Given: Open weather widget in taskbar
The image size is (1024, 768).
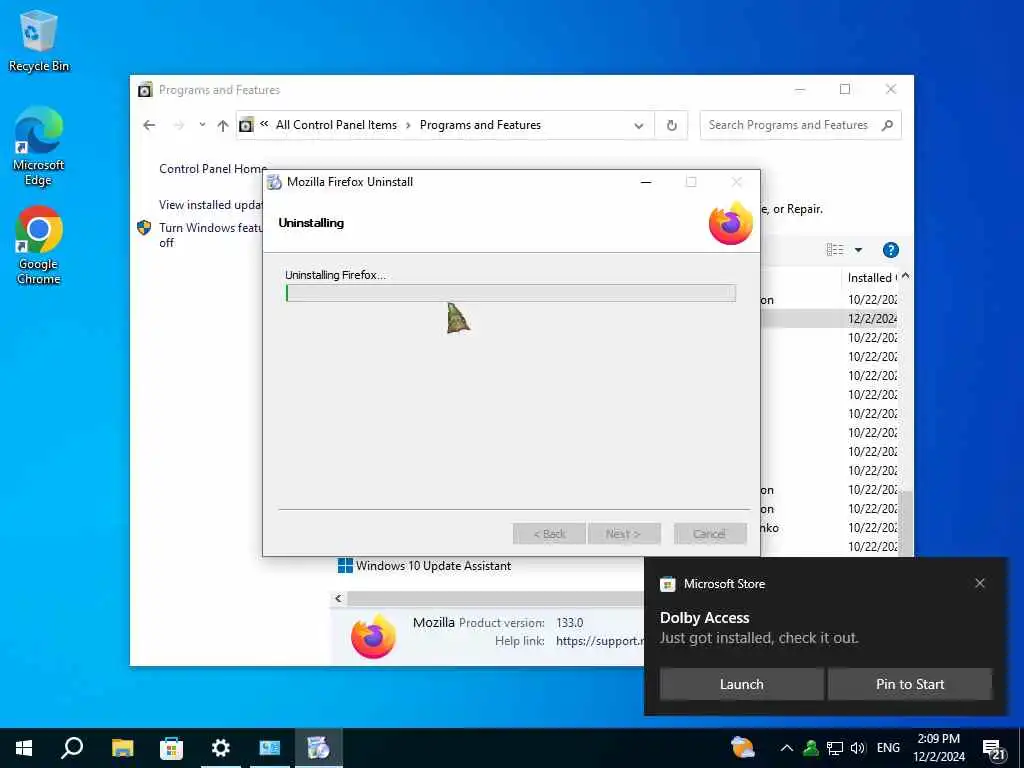Looking at the screenshot, I should [743, 748].
